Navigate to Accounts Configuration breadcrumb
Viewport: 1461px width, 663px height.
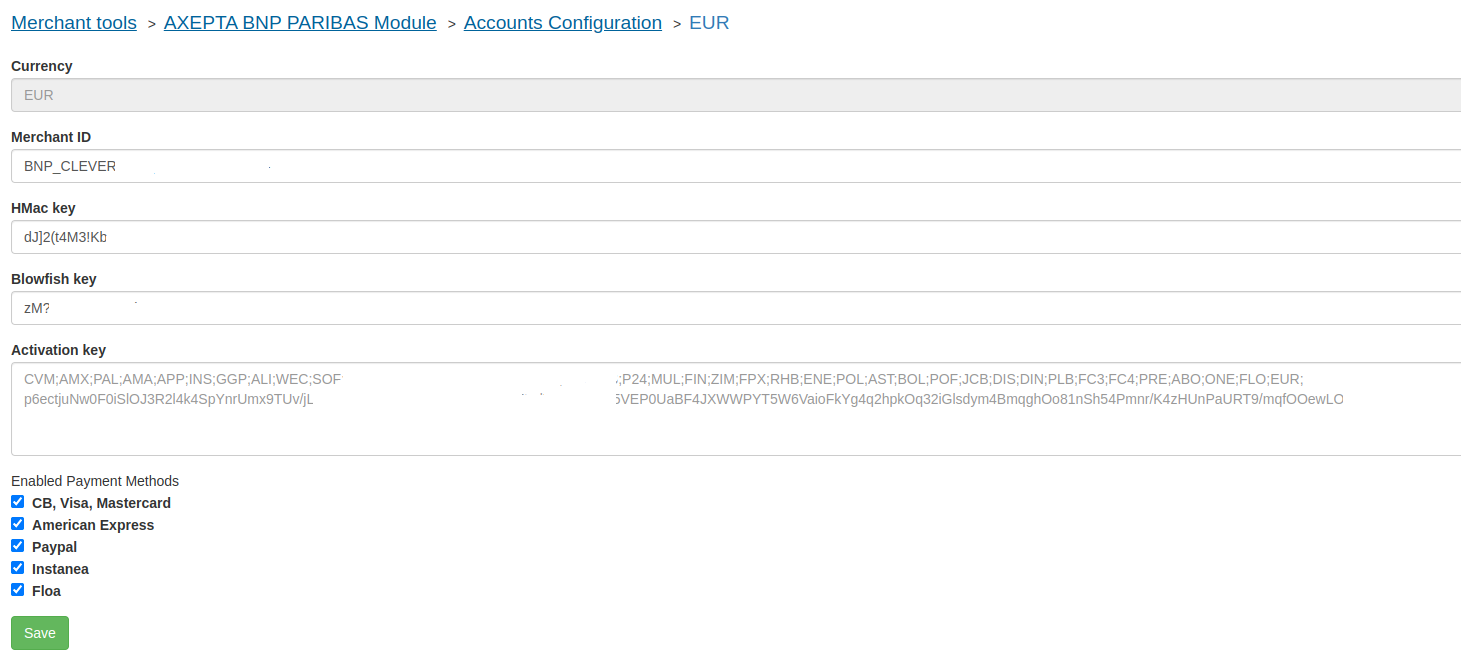(562, 23)
